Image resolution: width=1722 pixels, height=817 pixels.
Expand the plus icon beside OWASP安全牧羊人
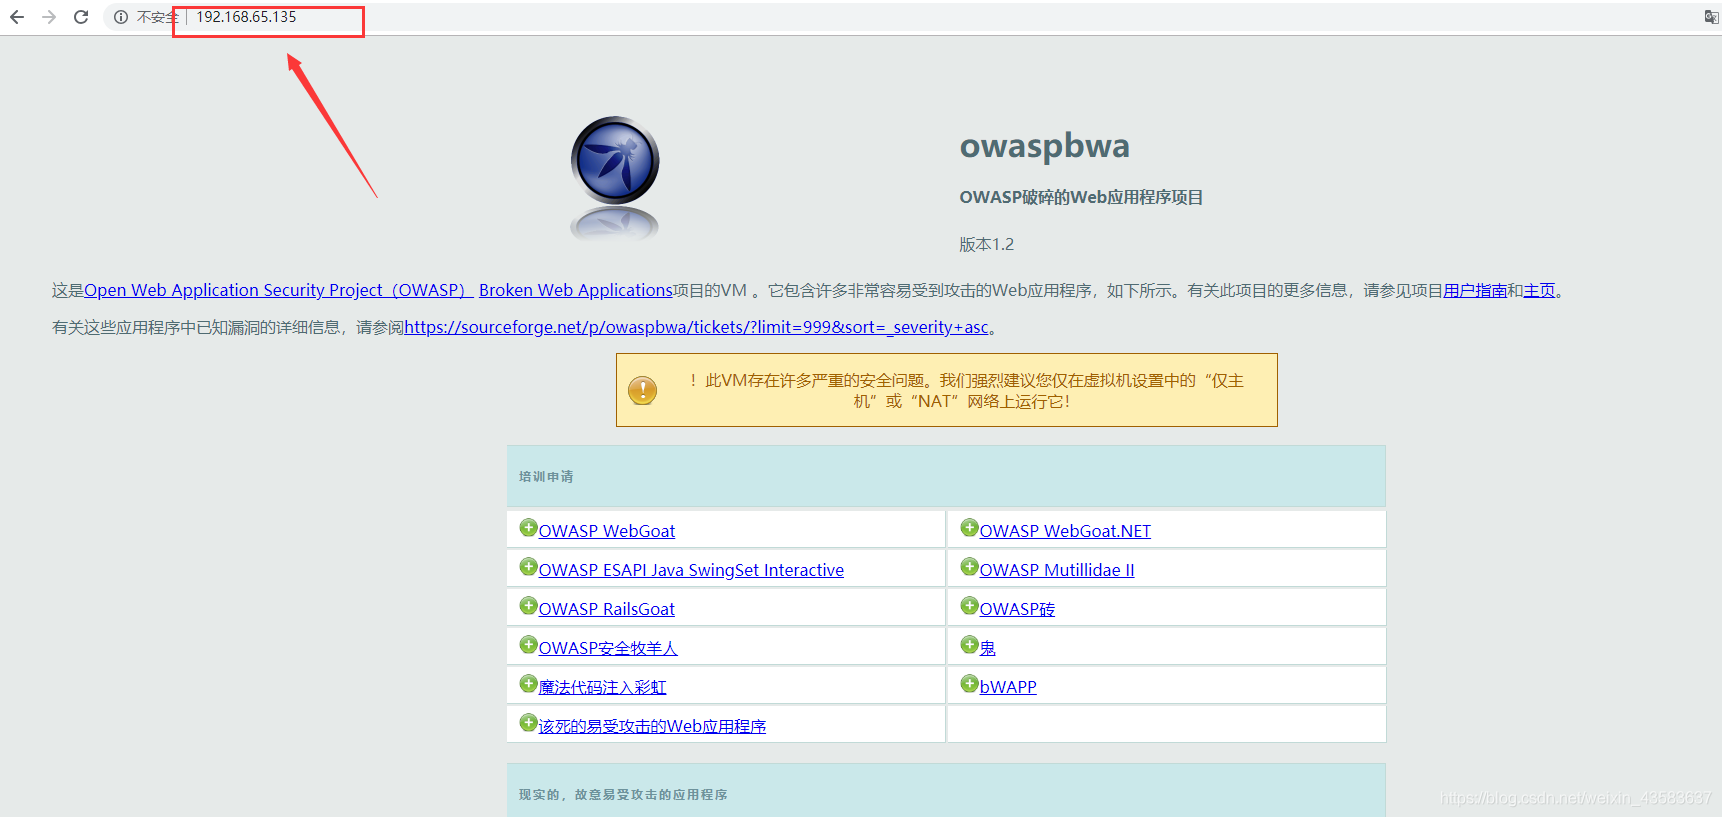528,645
